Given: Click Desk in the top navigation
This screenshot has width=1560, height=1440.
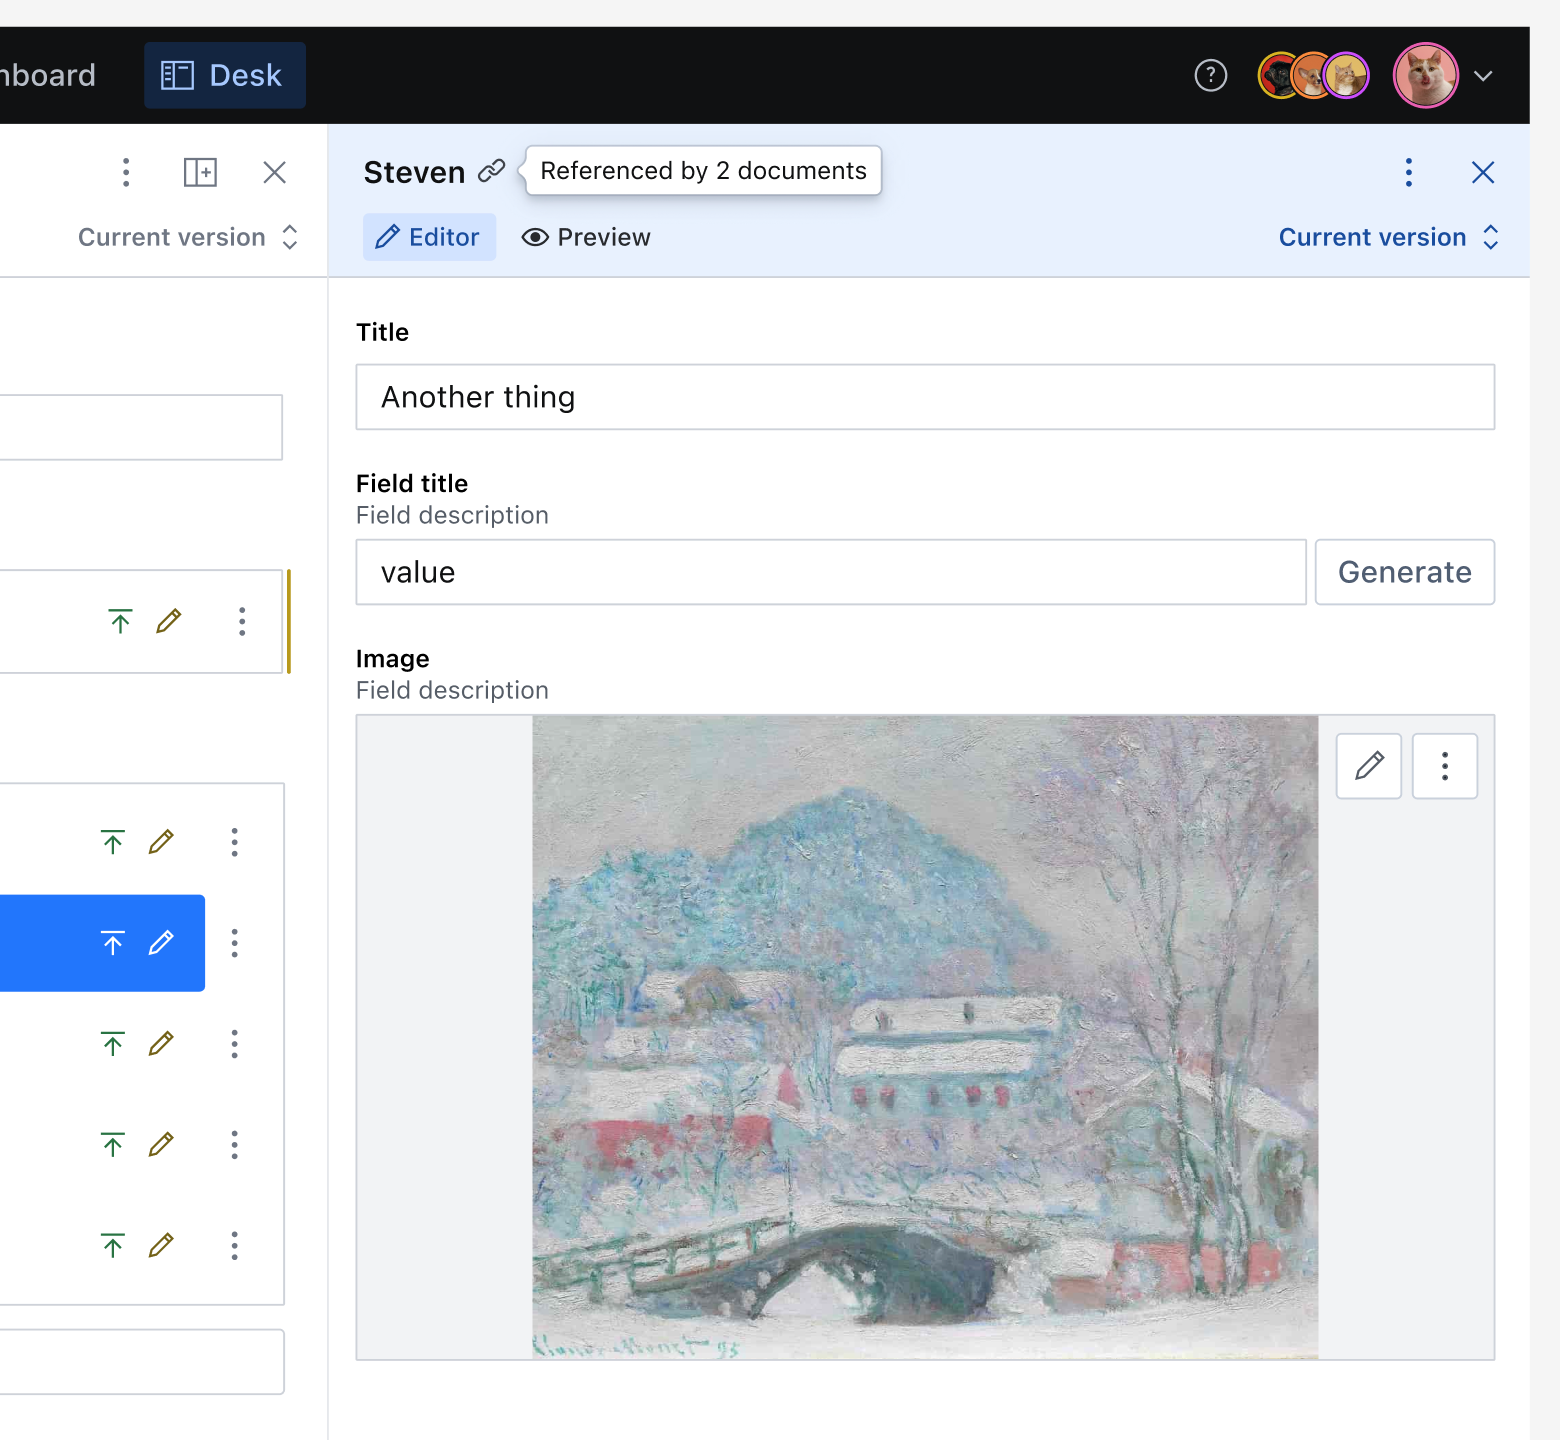Looking at the screenshot, I should pyautogui.click(x=224, y=74).
